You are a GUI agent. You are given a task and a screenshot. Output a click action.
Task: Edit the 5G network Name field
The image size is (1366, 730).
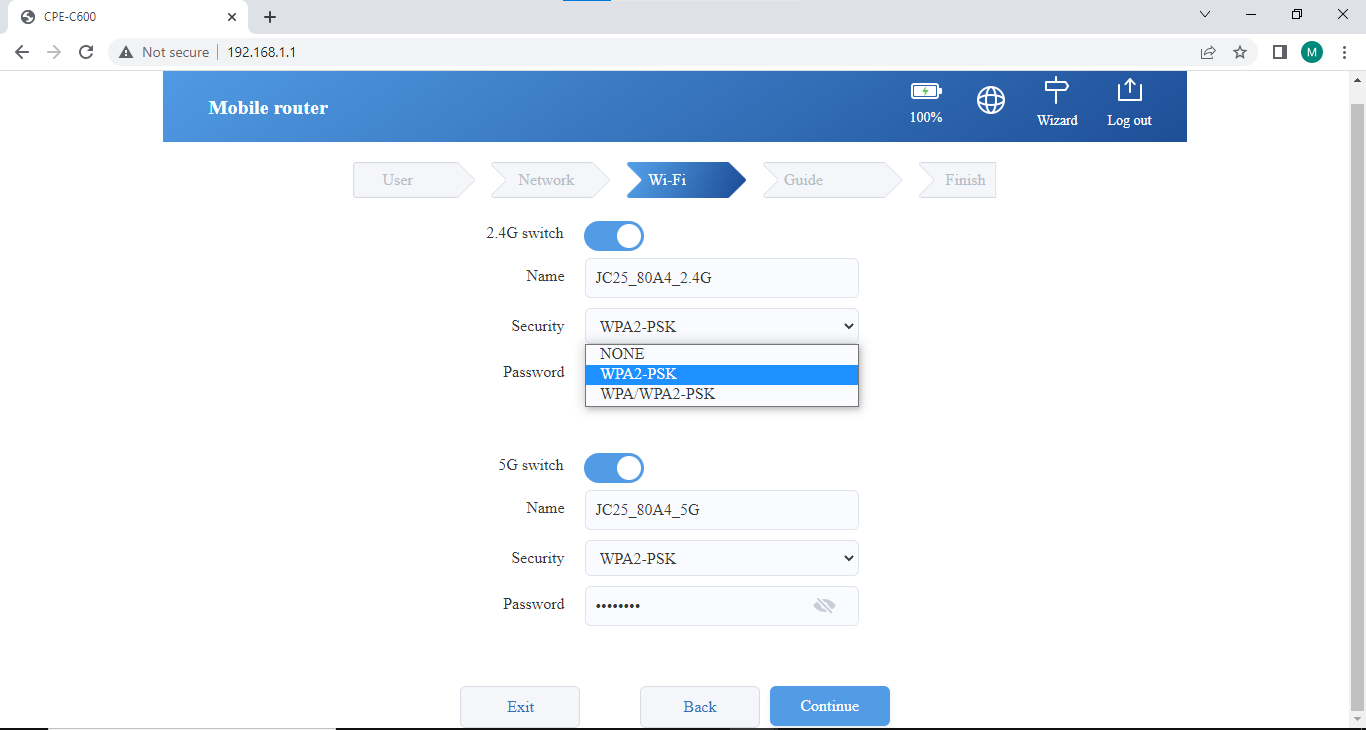(x=721, y=510)
